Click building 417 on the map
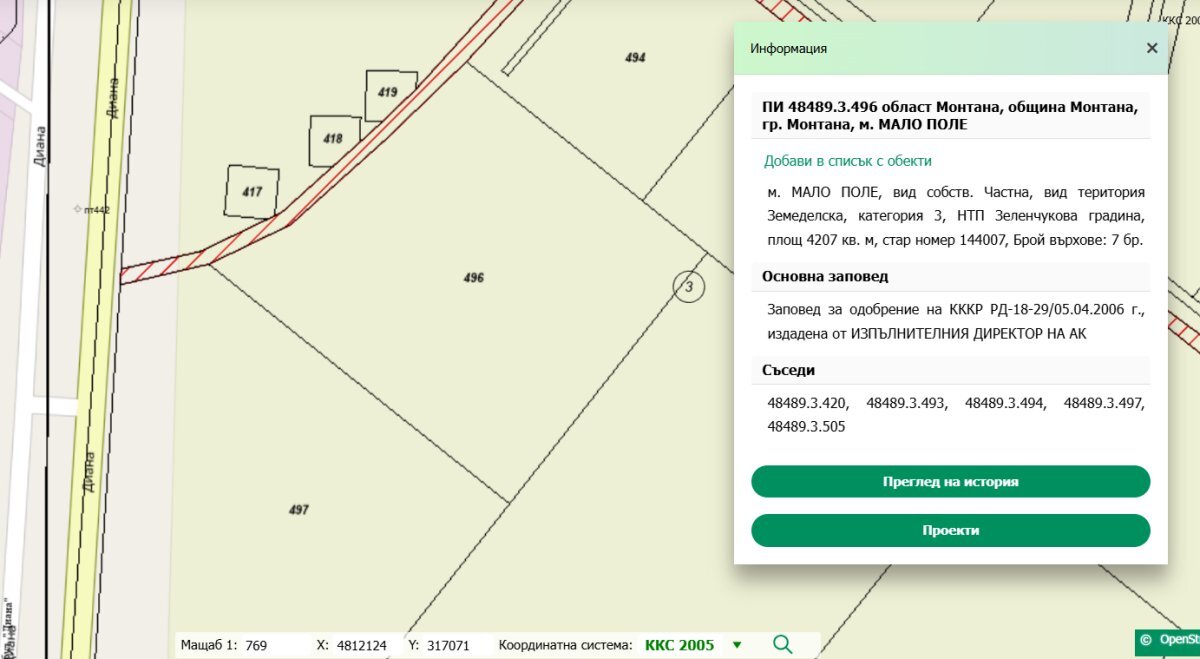The width and height of the screenshot is (1200, 659). tap(252, 191)
